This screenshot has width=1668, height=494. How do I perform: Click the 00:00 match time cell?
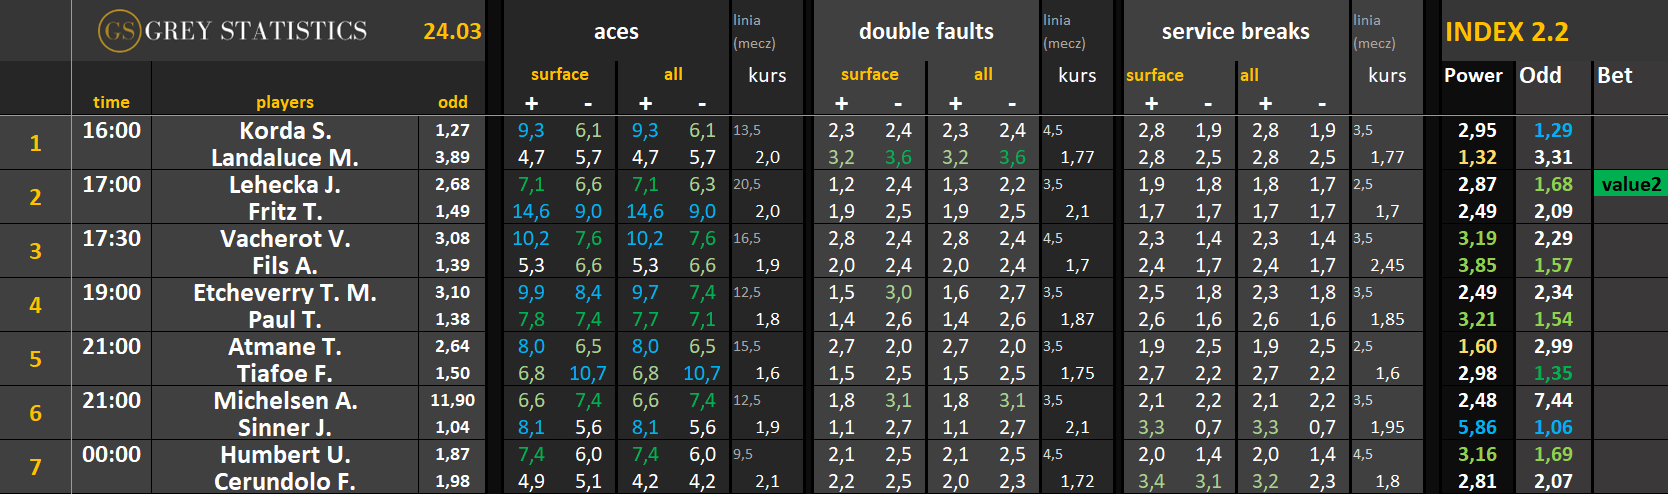(x=111, y=455)
